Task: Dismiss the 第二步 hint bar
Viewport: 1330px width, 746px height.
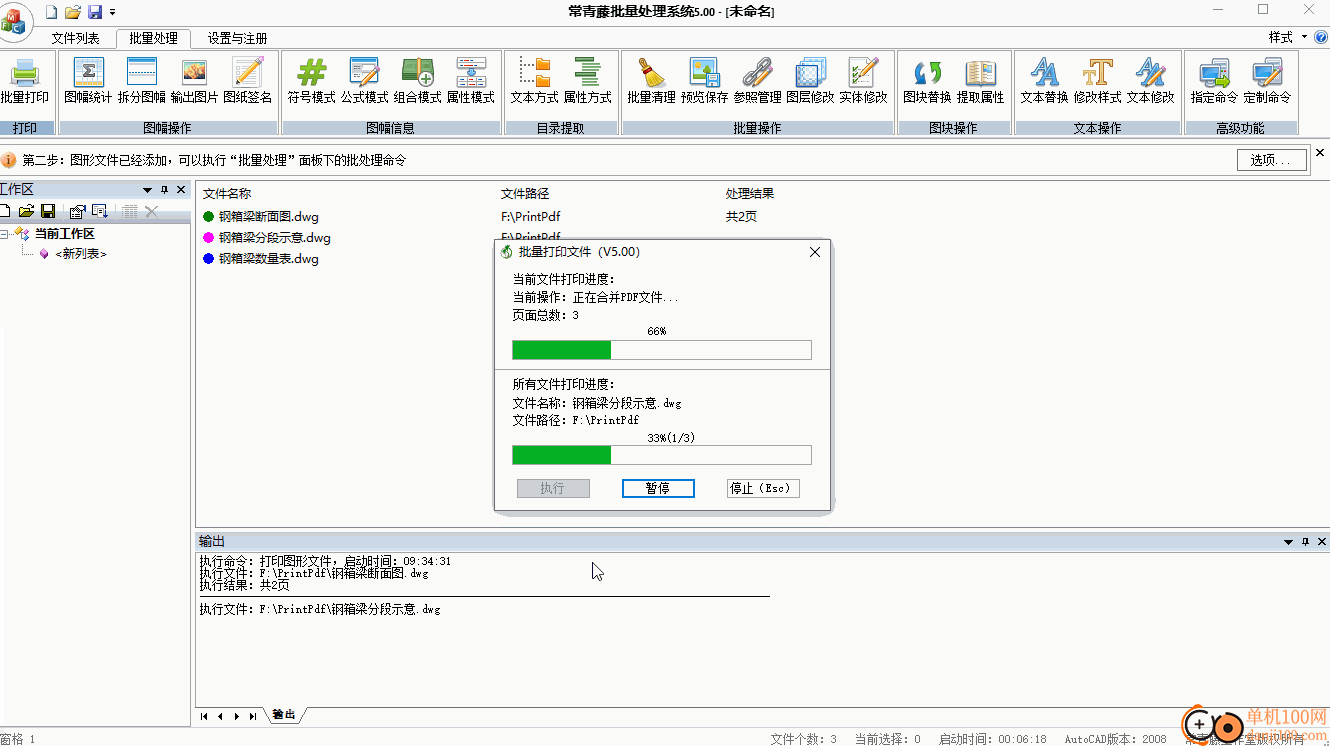Action: (1319, 153)
